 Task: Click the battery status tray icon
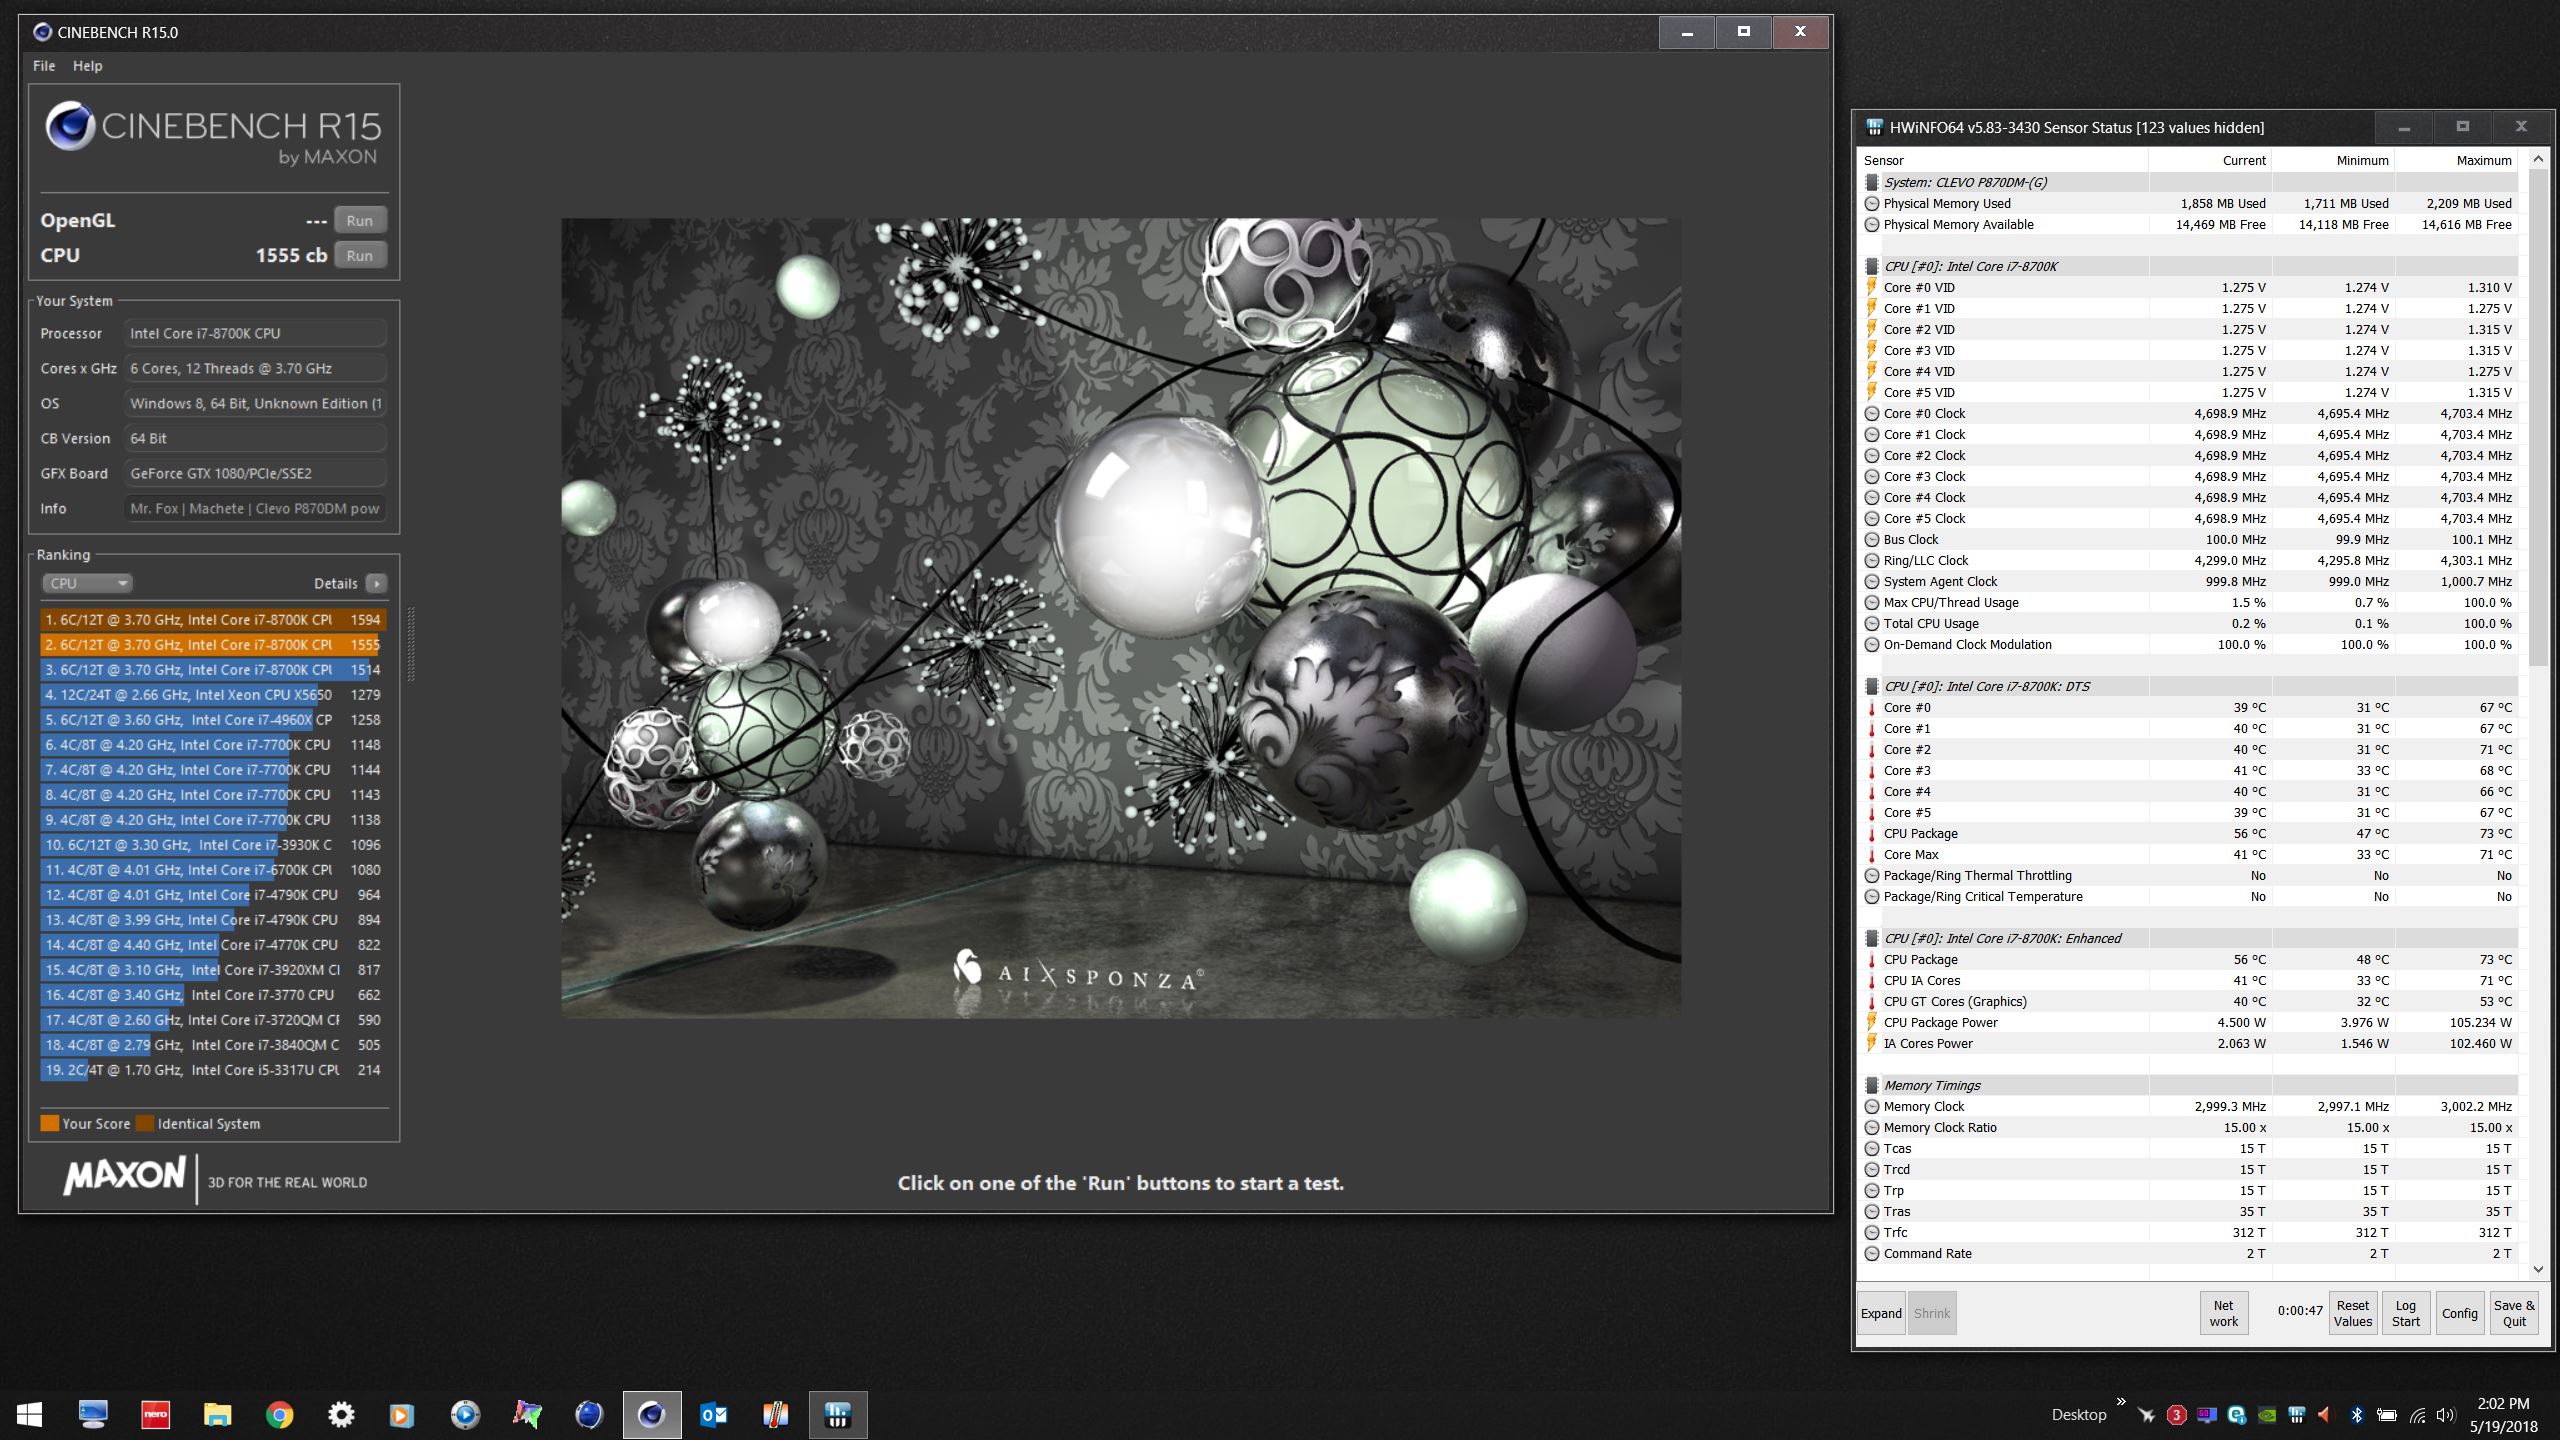[2387, 1415]
